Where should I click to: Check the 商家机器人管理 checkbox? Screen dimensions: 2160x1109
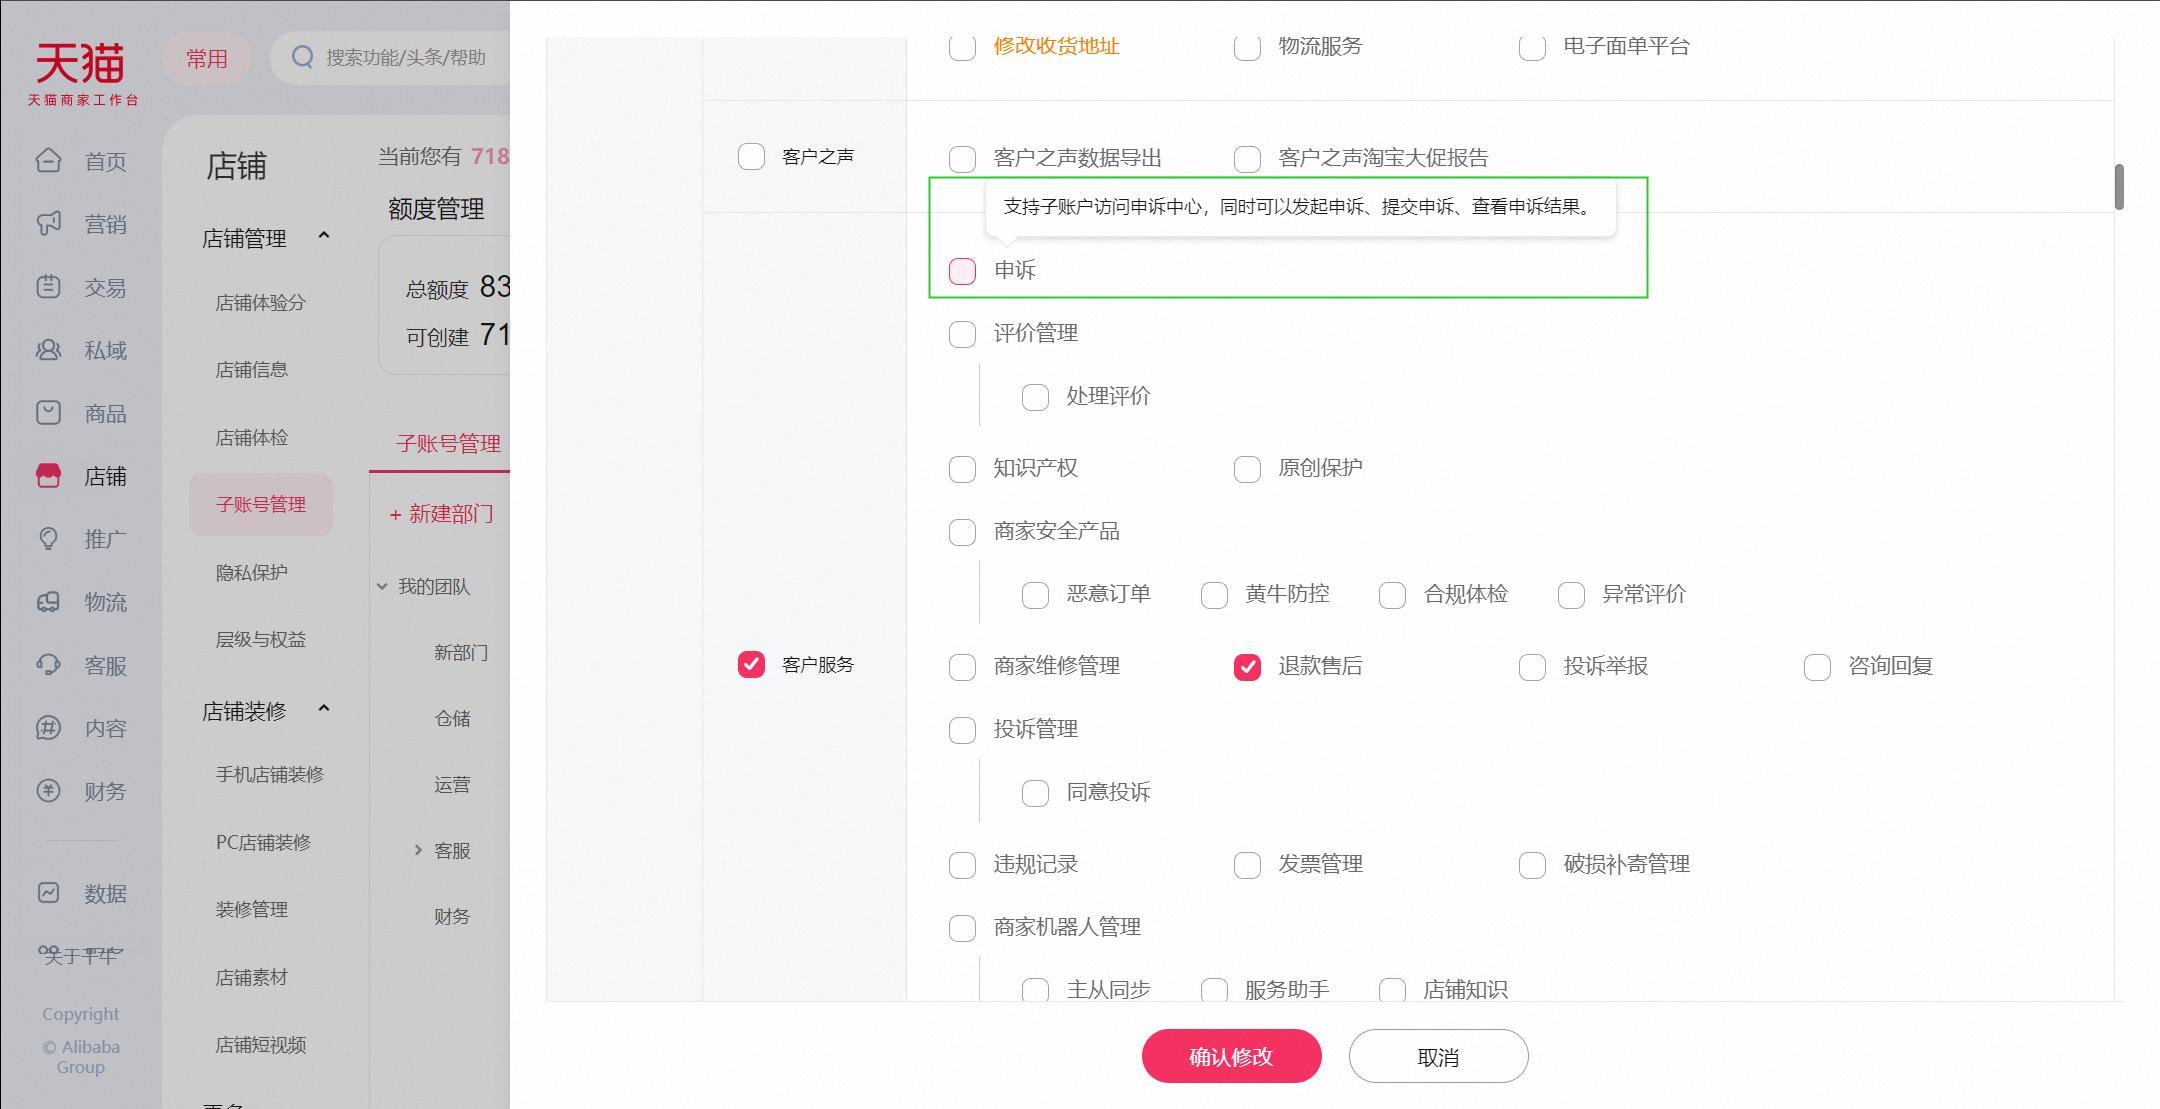coord(962,928)
